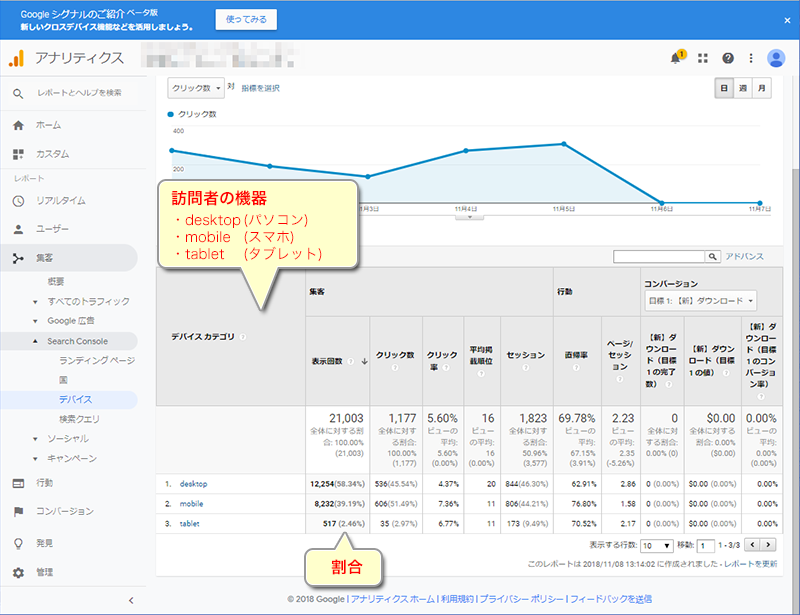The image size is (800, 615).
Task: Go to next page of table rows
Action: pyautogui.click(x=768, y=545)
